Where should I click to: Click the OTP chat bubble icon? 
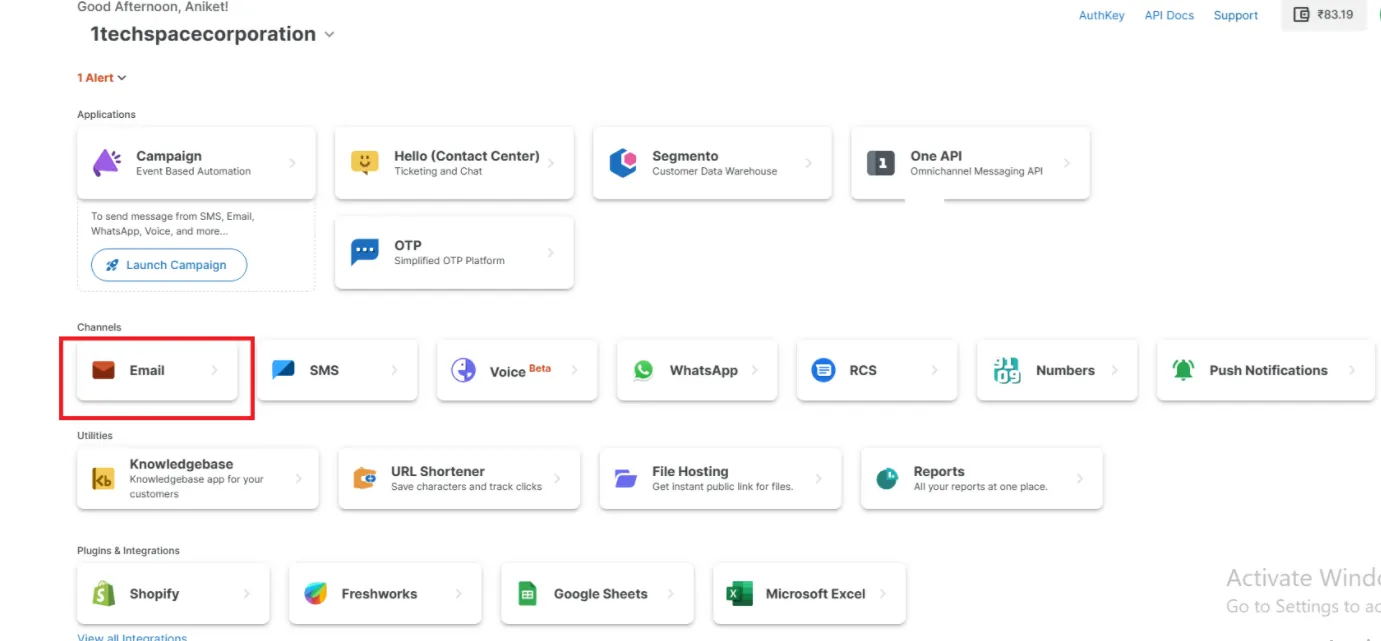(365, 252)
